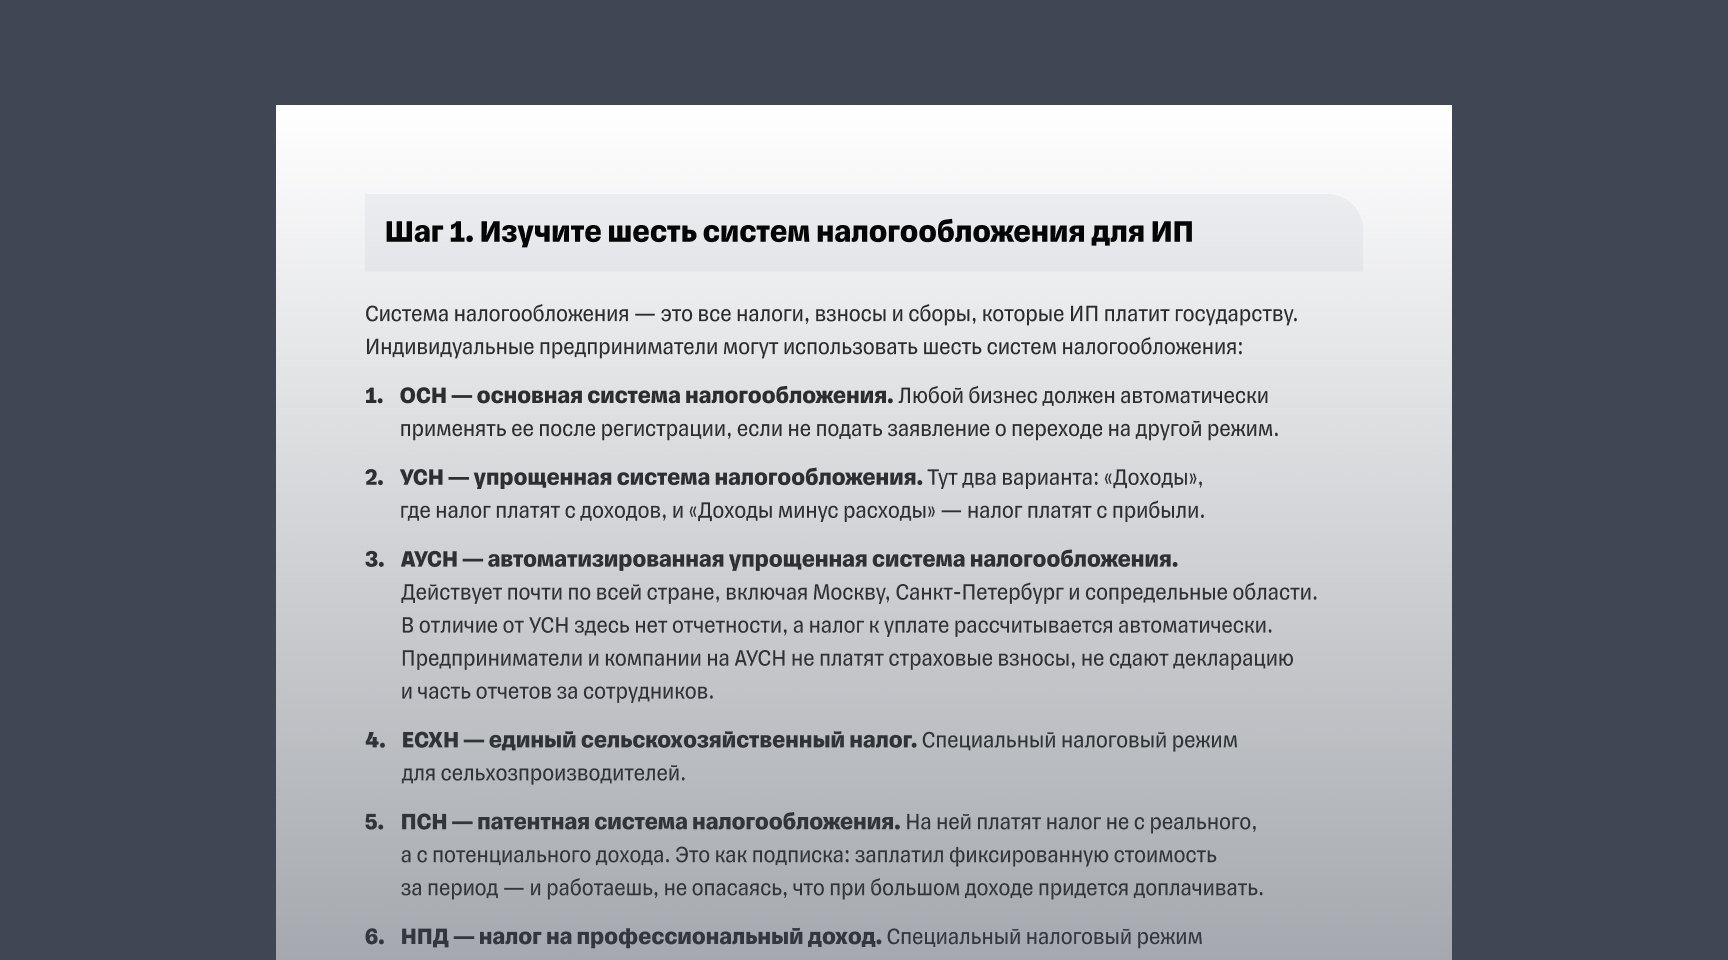This screenshot has width=1728, height=960.
Task: Click the bold «ЕСХН — единый сельскохозяйственный налог» text
Action: [660, 741]
